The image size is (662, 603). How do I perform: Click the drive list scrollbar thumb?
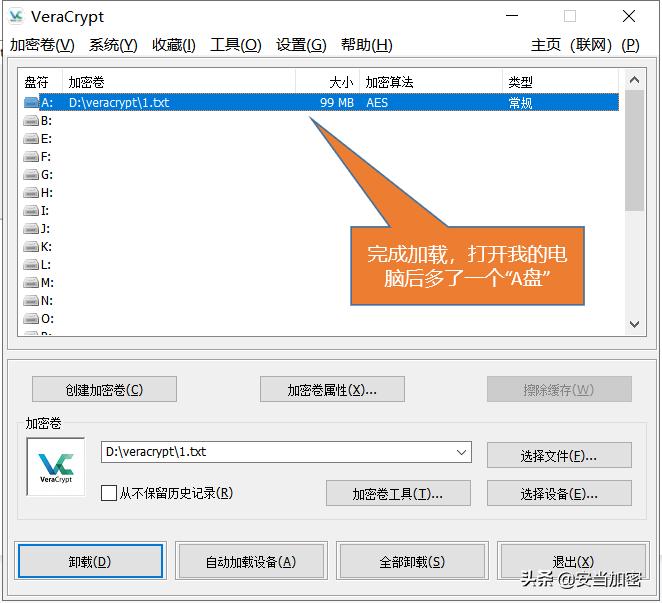634,150
